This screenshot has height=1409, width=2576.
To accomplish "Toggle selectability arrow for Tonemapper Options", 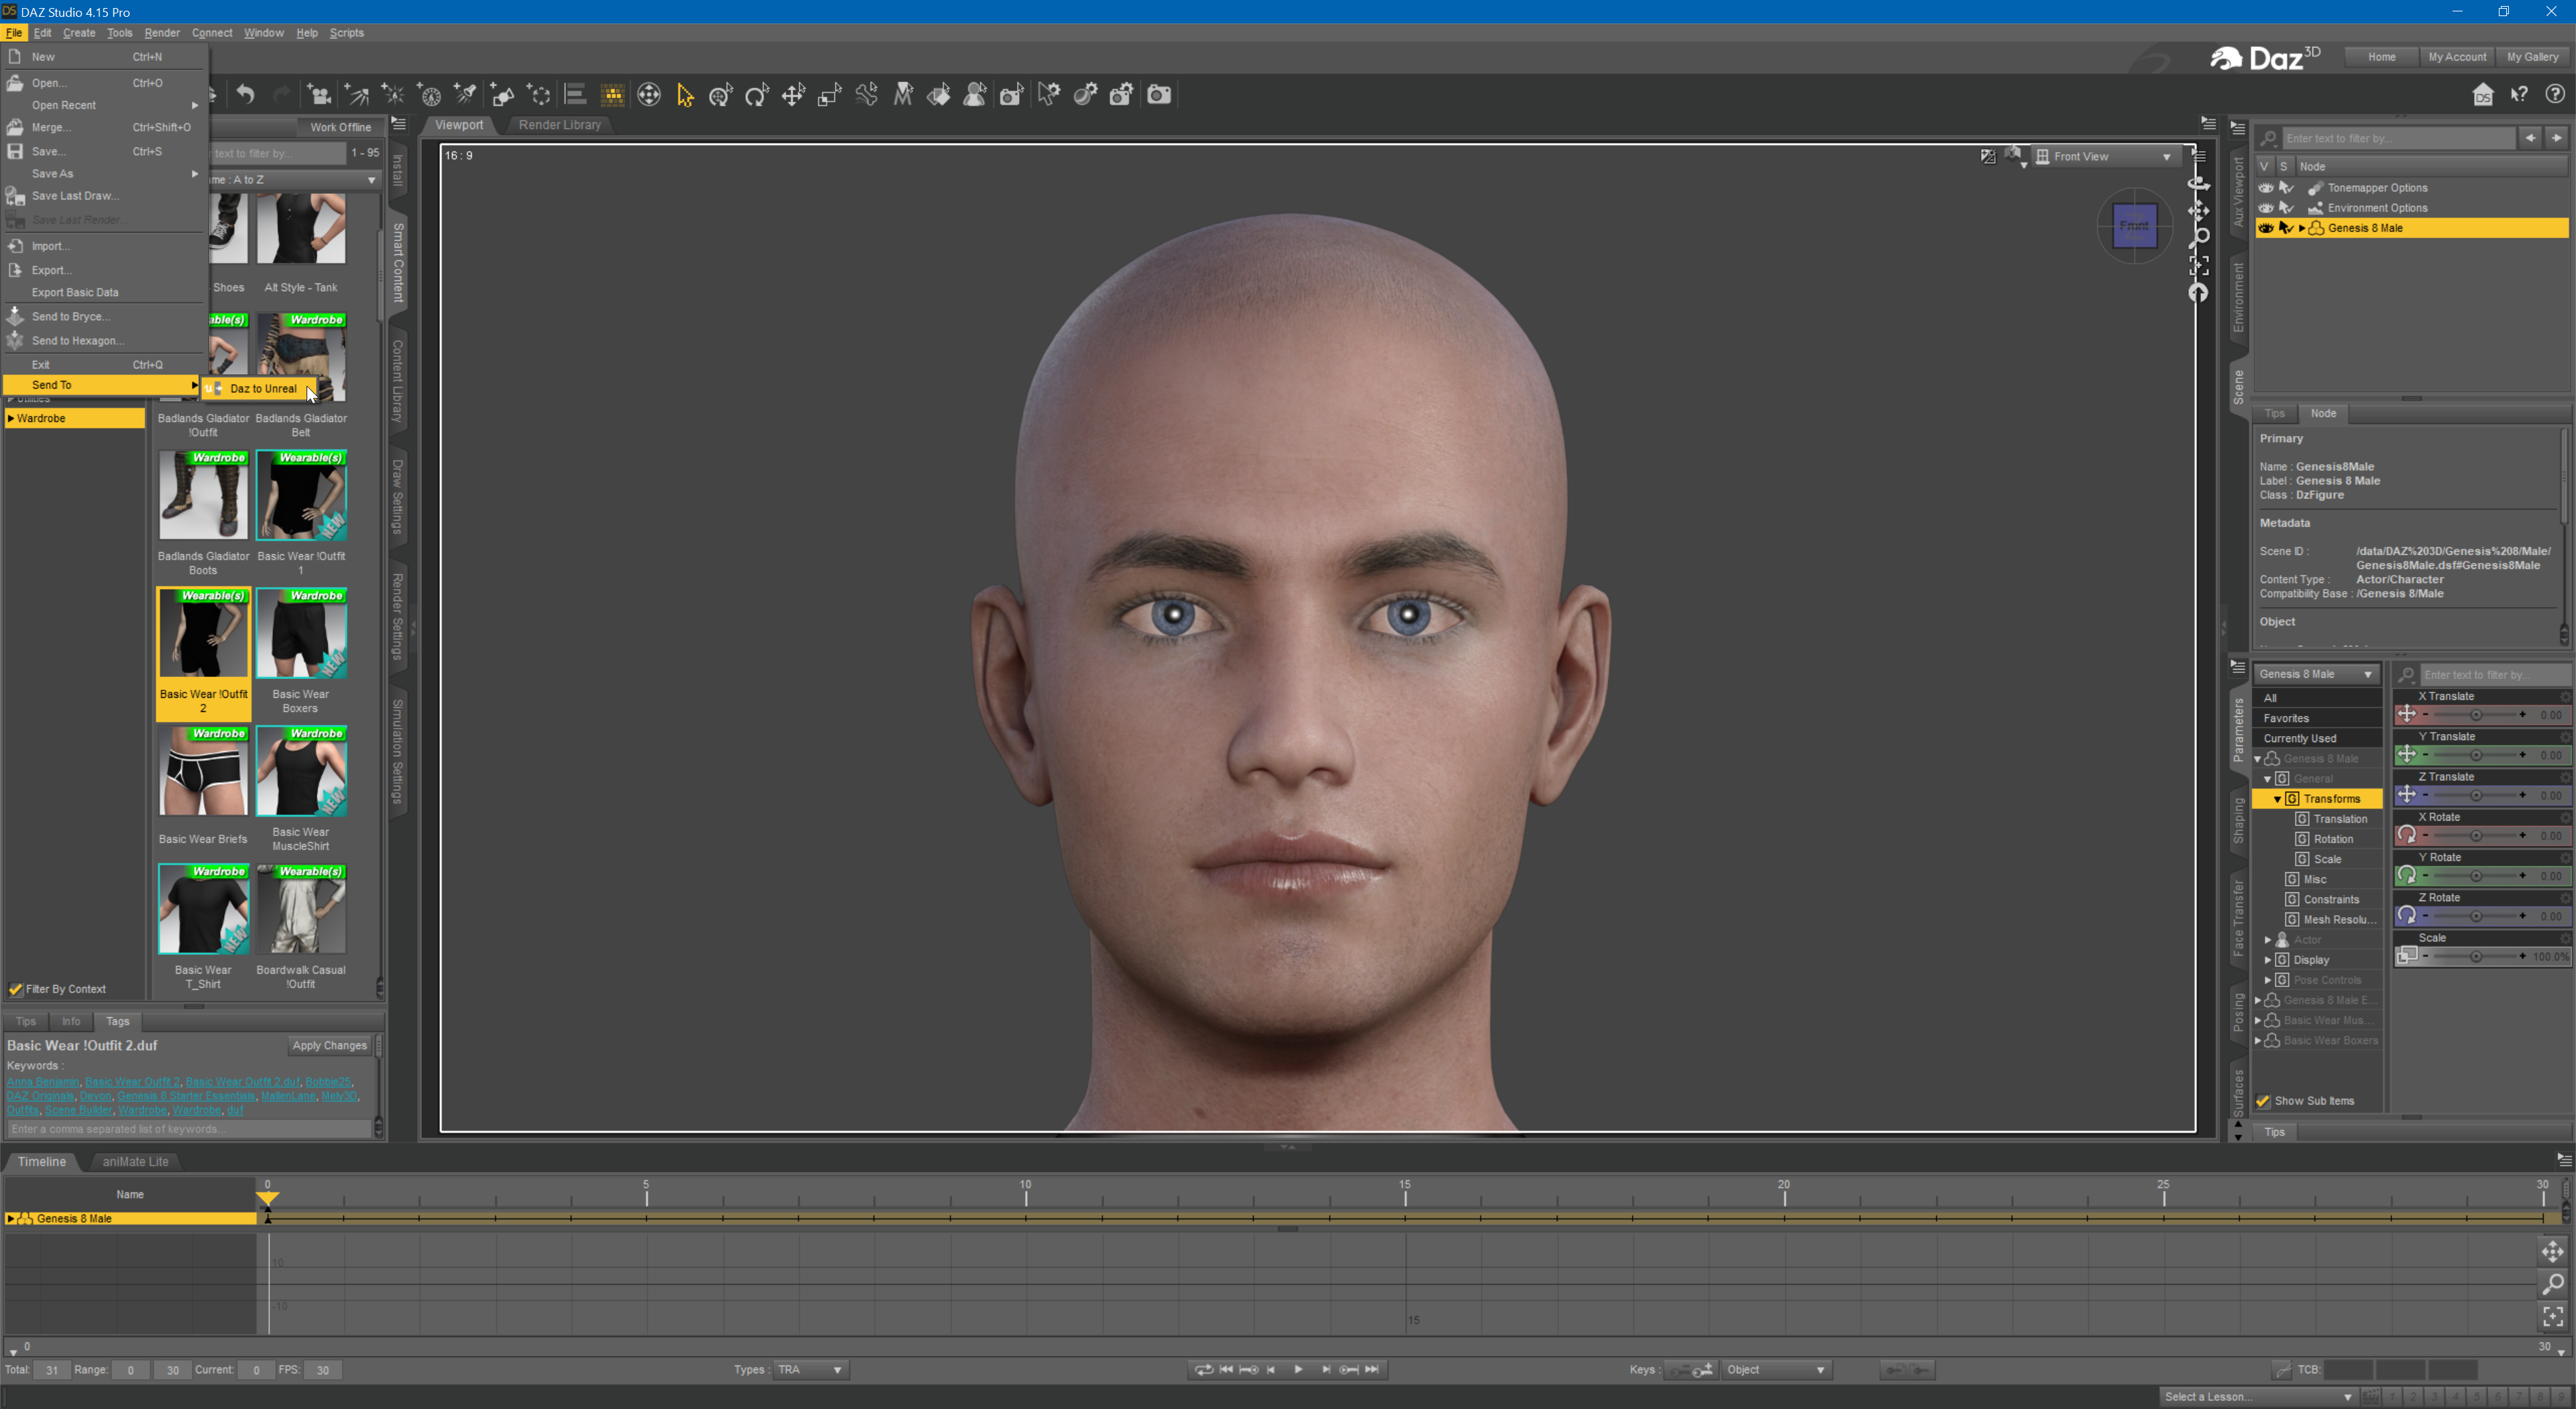I will (x=2286, y=188).
